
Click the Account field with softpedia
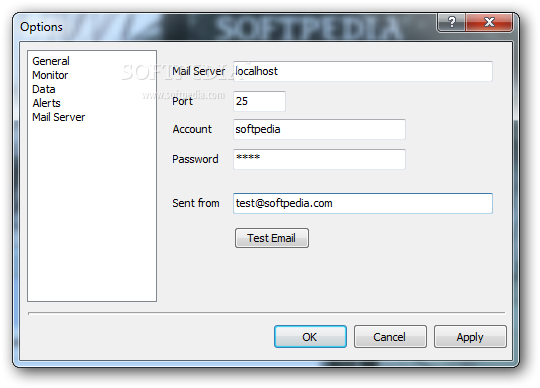319,129
